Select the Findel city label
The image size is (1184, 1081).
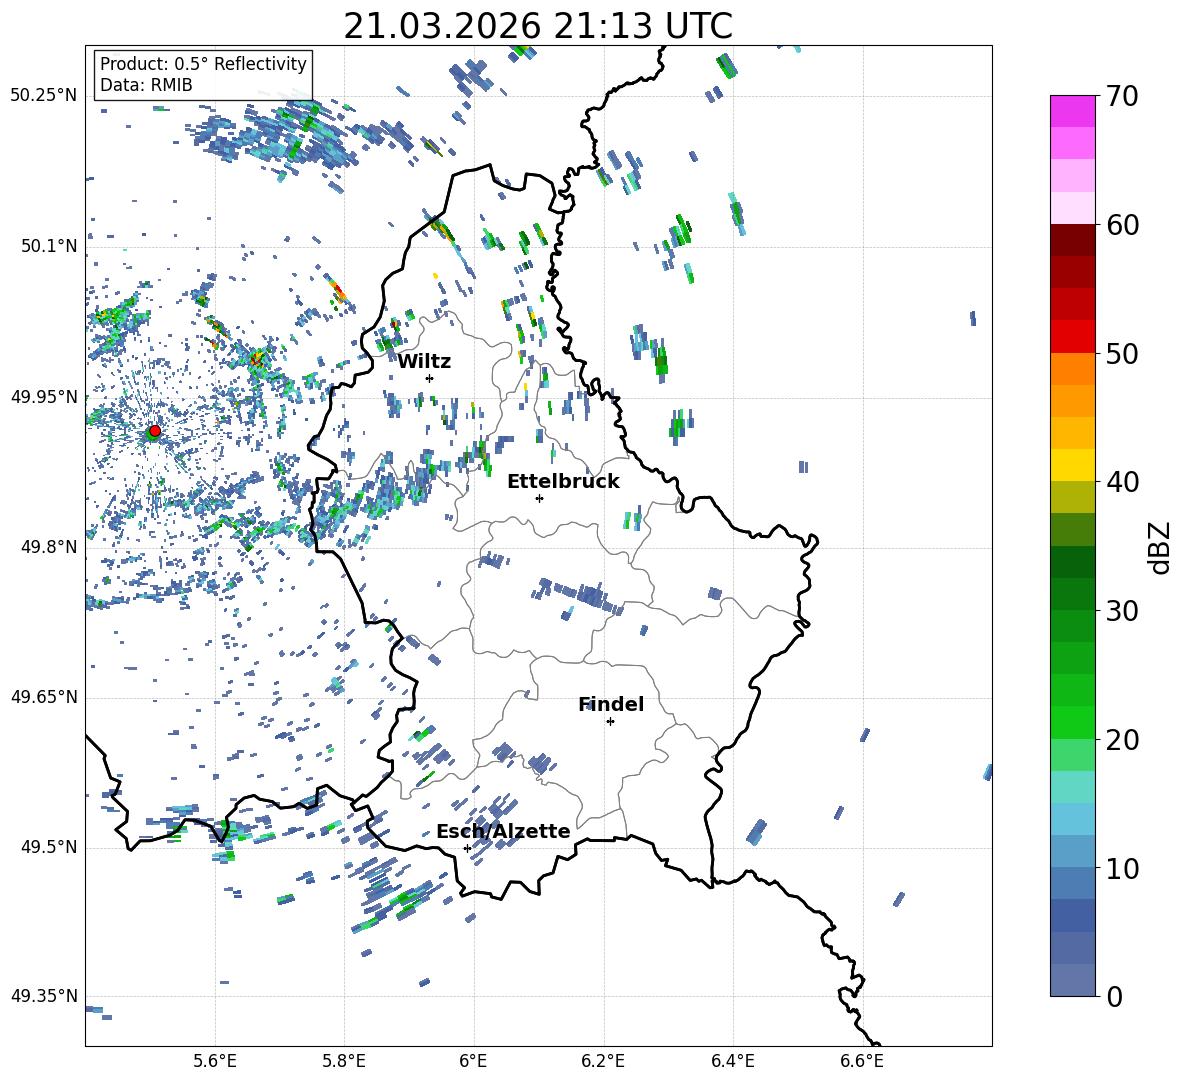[611, 704]
